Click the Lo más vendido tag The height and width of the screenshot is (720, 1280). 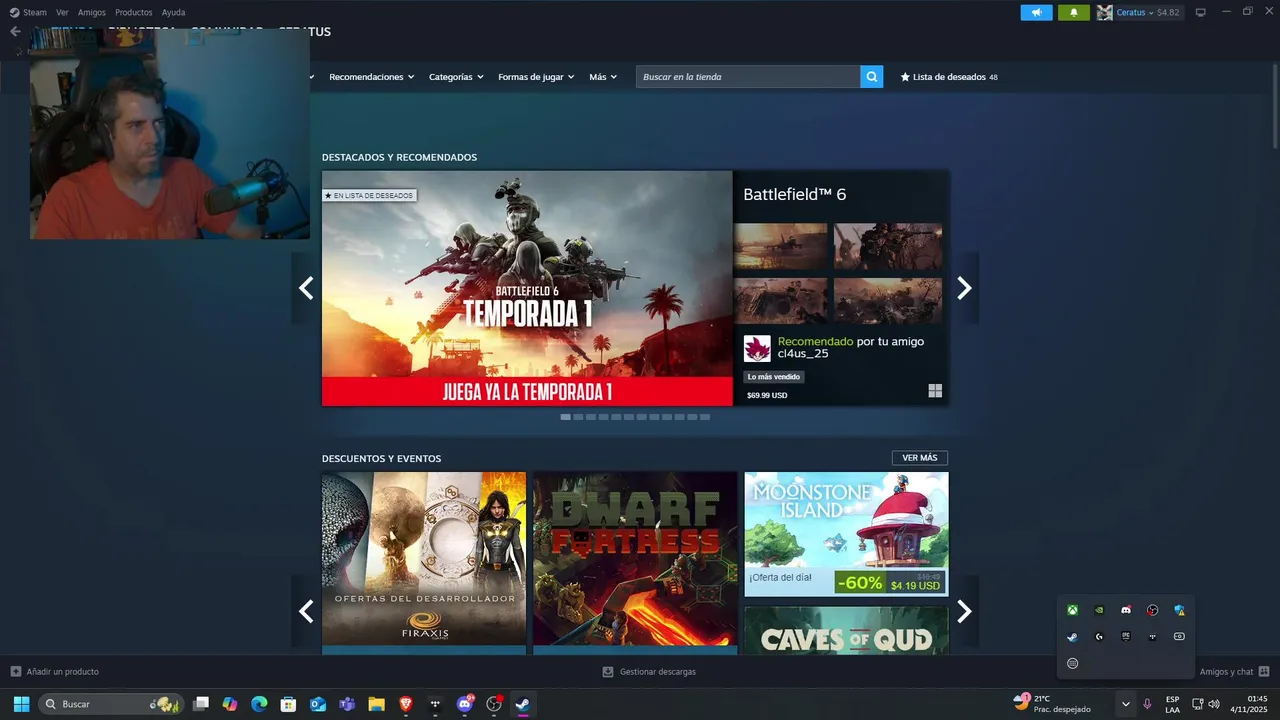tap(774, 377)
